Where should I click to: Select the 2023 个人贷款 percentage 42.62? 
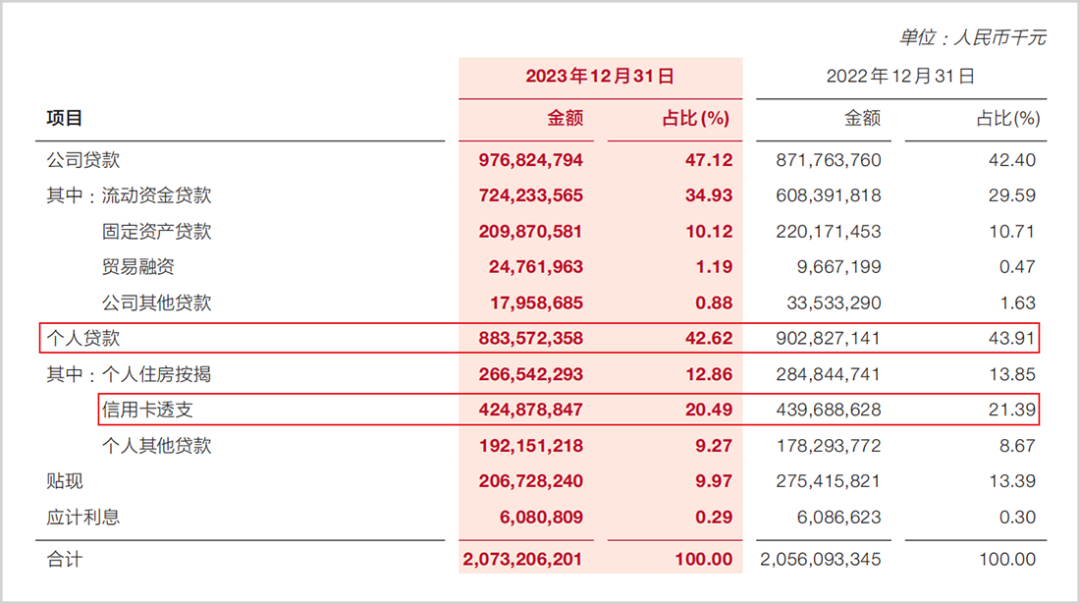coord(709,338)
